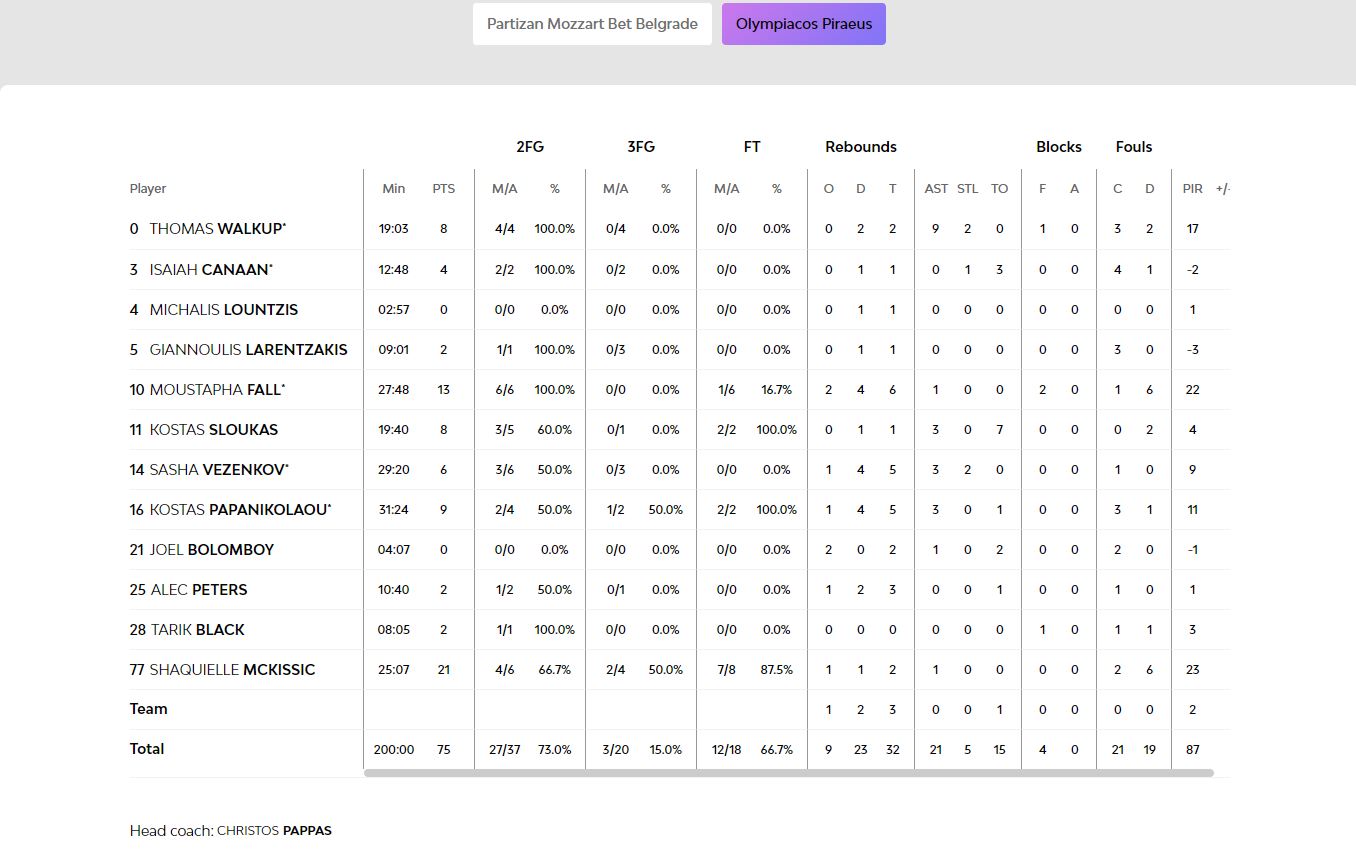Viewport: 1356px width, 856px height.
Task: Select Shaquielle McKissic's name
Action: 232,669
